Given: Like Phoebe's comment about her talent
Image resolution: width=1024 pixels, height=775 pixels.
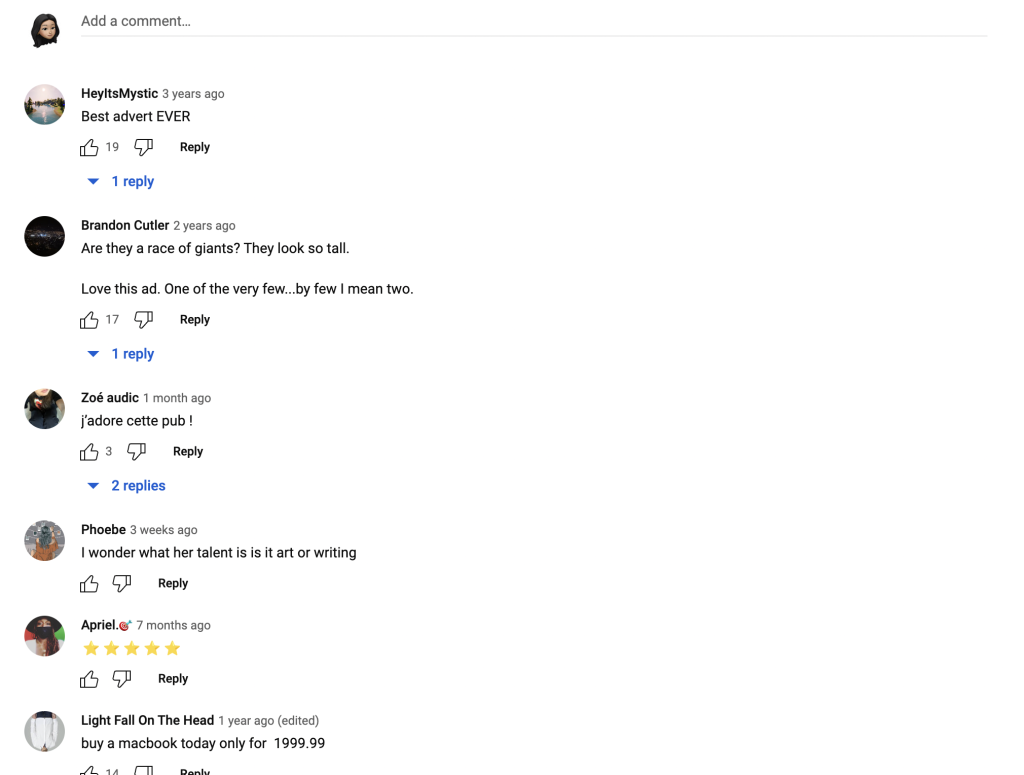Looking at the screenshot, I should (89, 584).
